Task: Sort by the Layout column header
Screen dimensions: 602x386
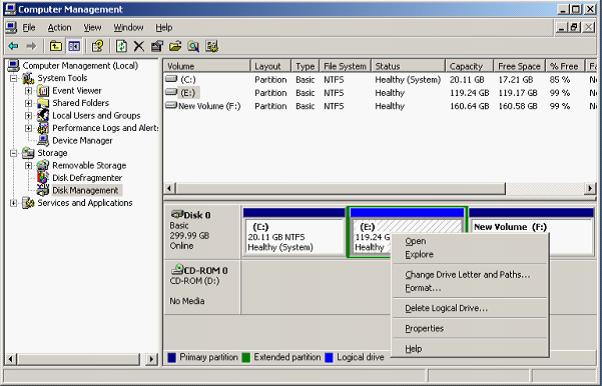Action: pos(271,66)
